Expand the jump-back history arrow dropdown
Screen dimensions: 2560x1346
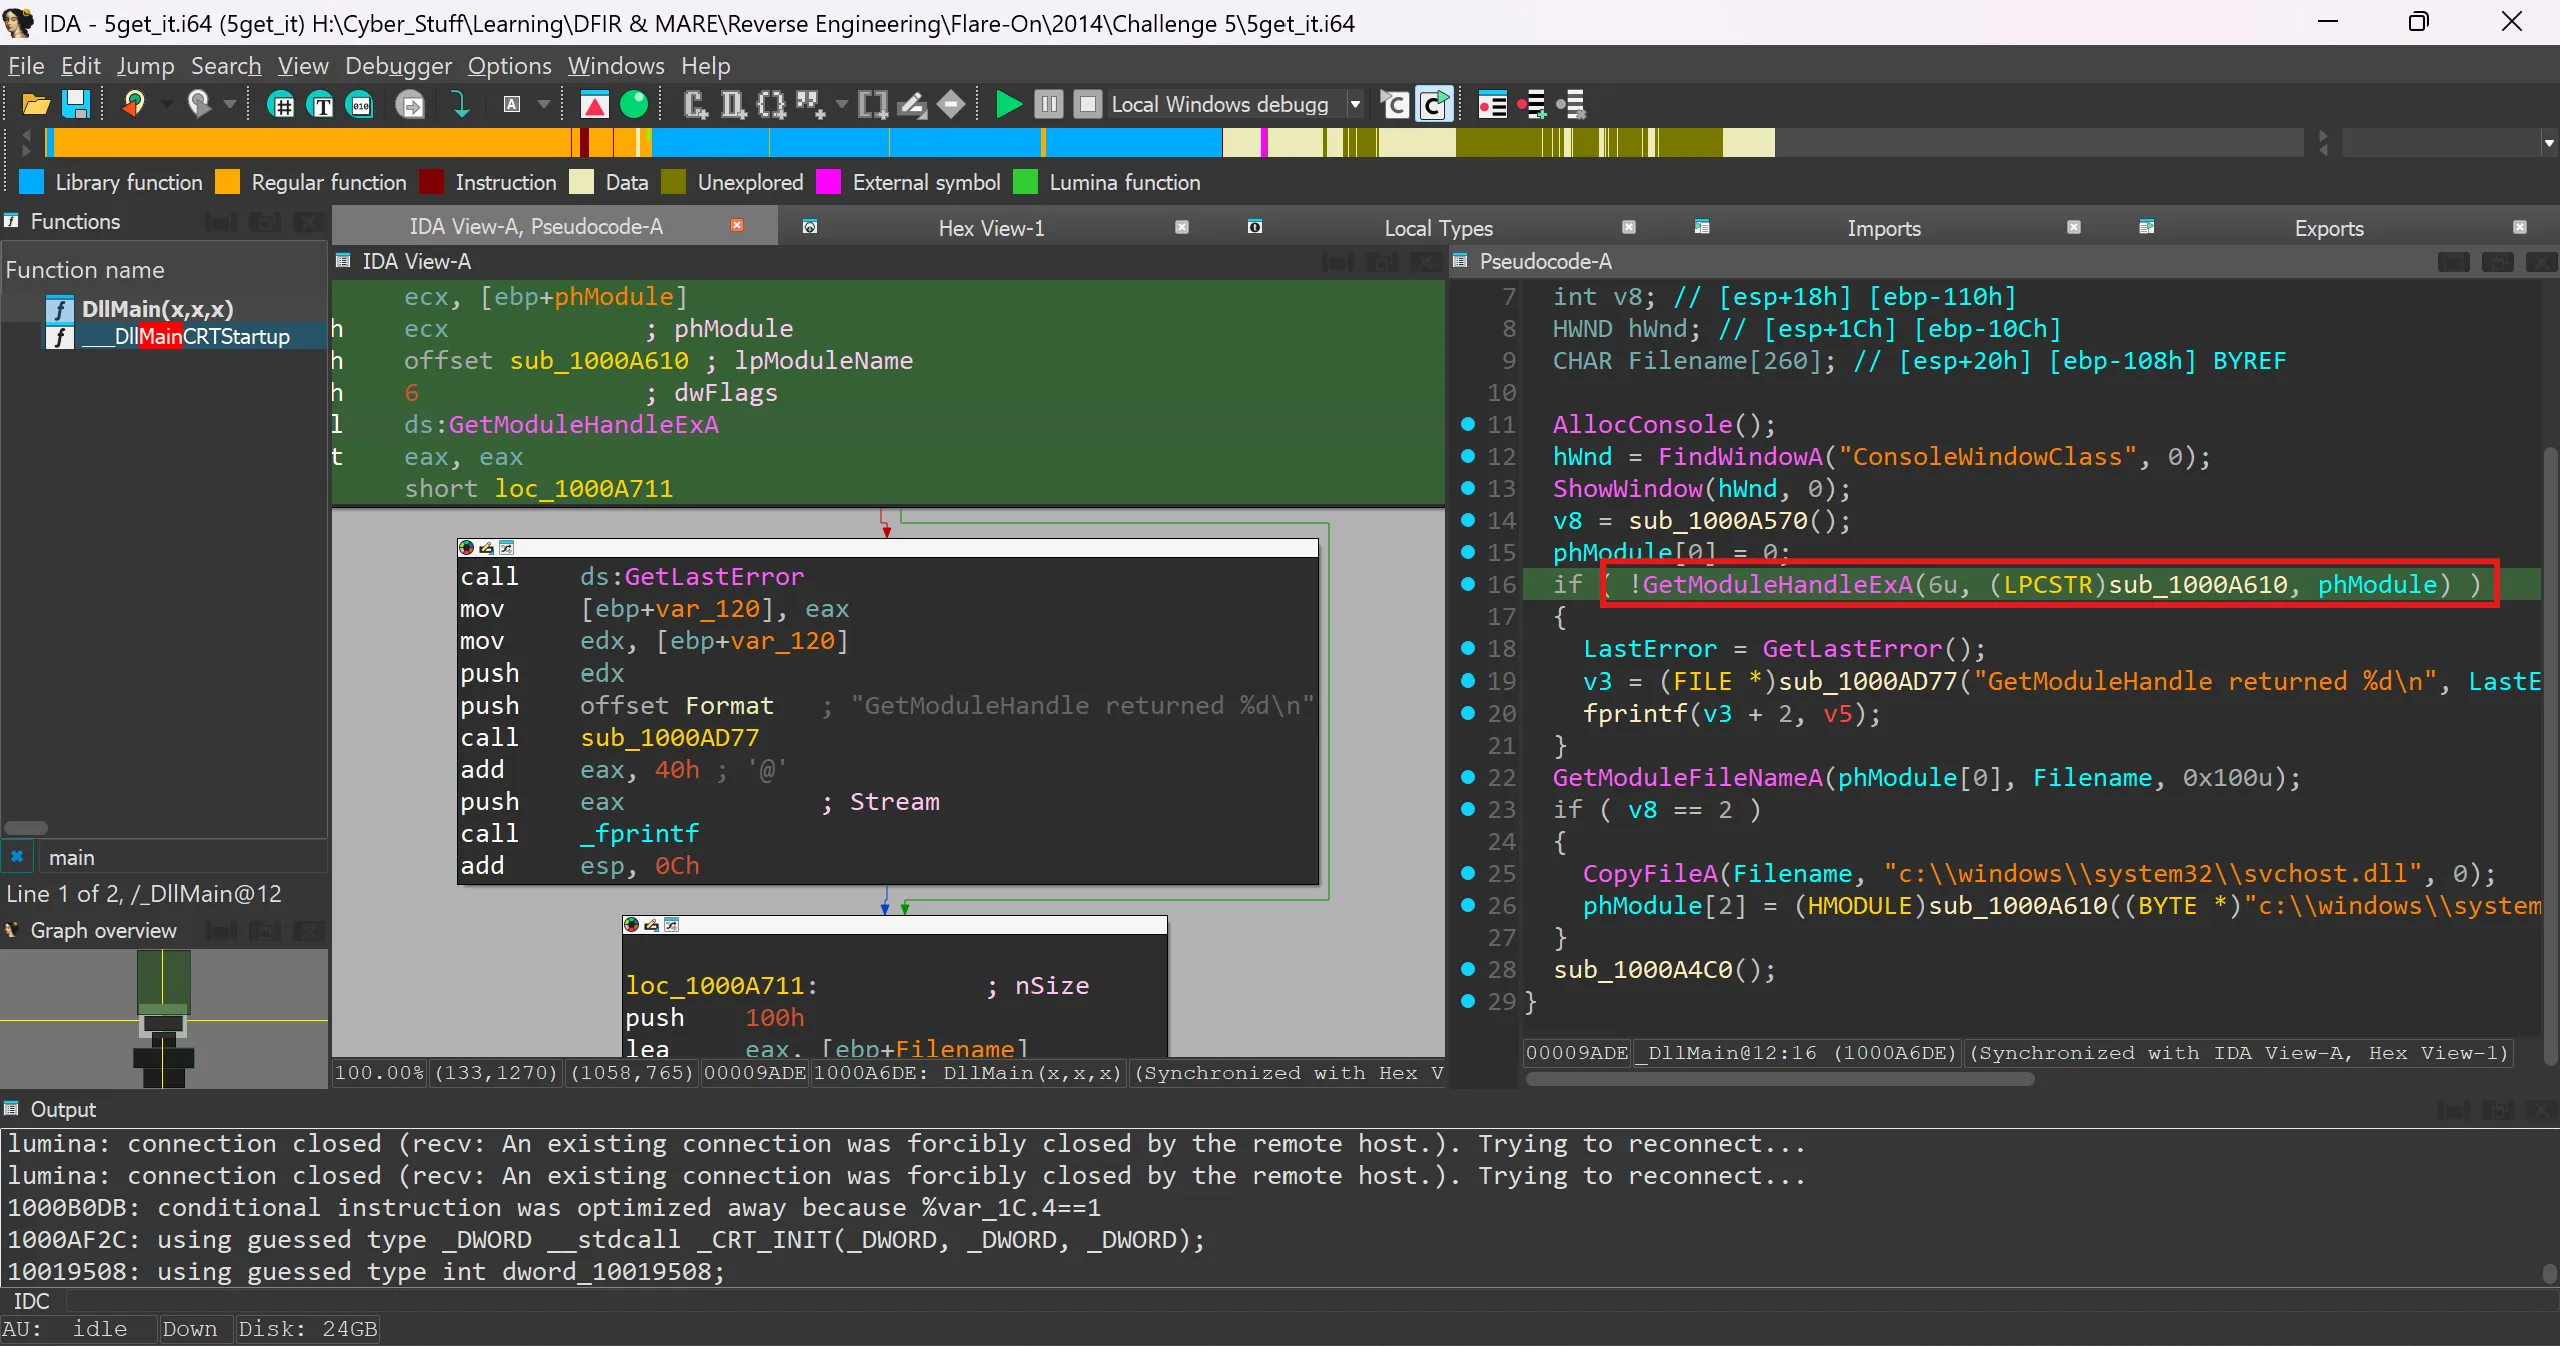point(166,104)
